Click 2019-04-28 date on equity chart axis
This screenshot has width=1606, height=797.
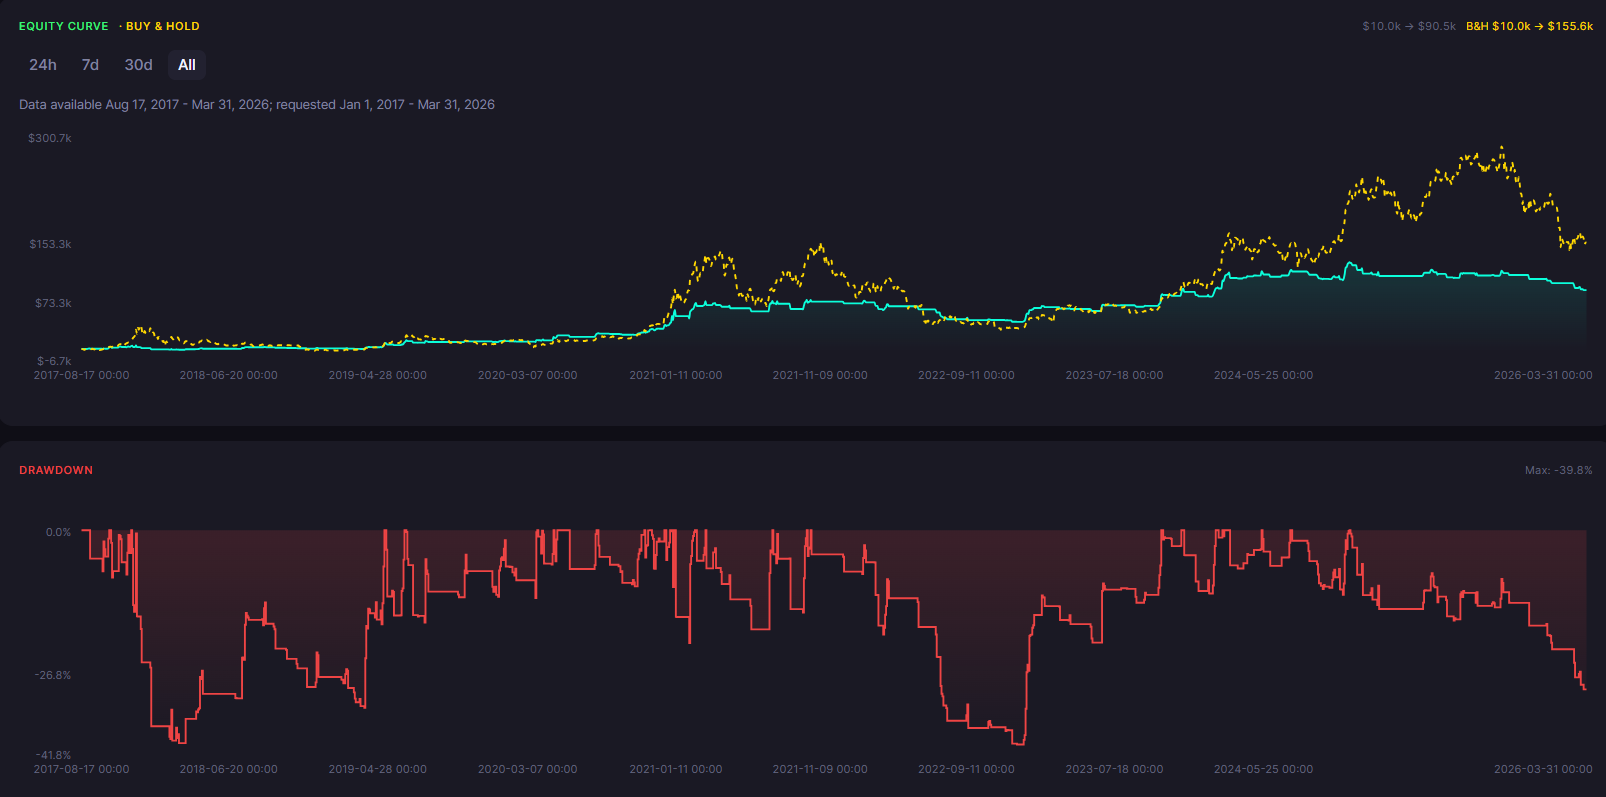[378, 375]
